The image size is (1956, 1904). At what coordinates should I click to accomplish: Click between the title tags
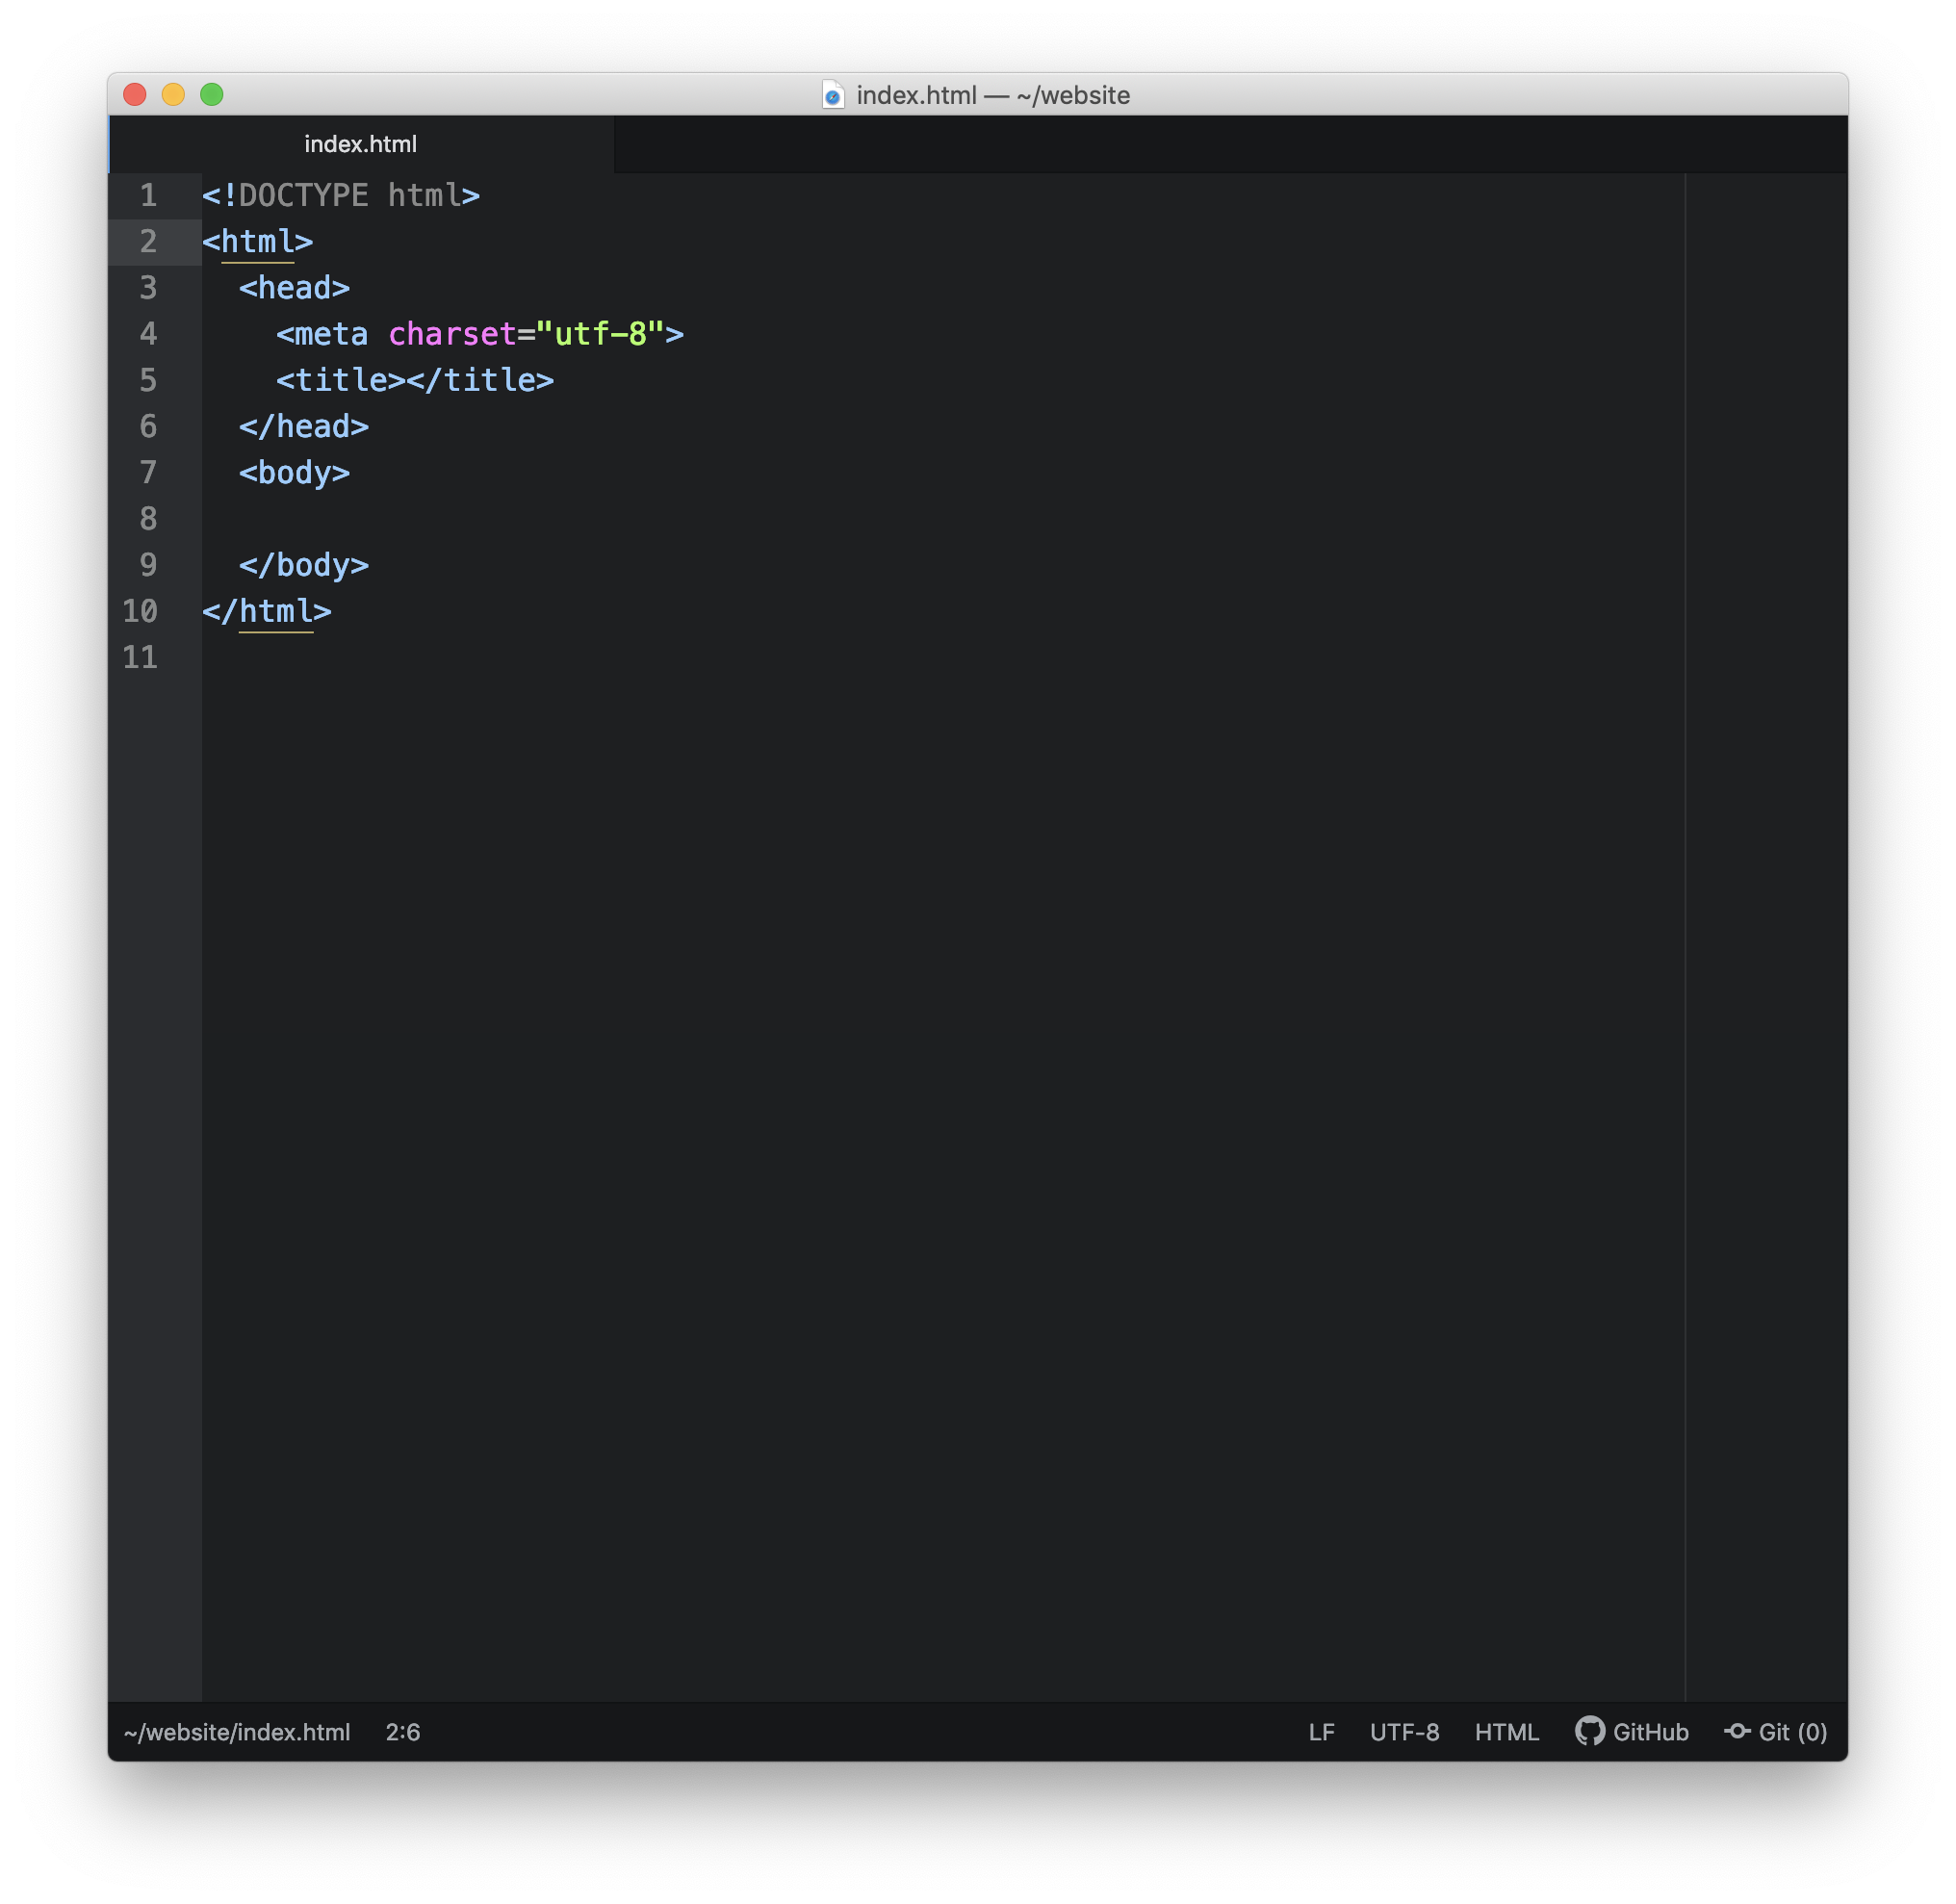point(406,380)
